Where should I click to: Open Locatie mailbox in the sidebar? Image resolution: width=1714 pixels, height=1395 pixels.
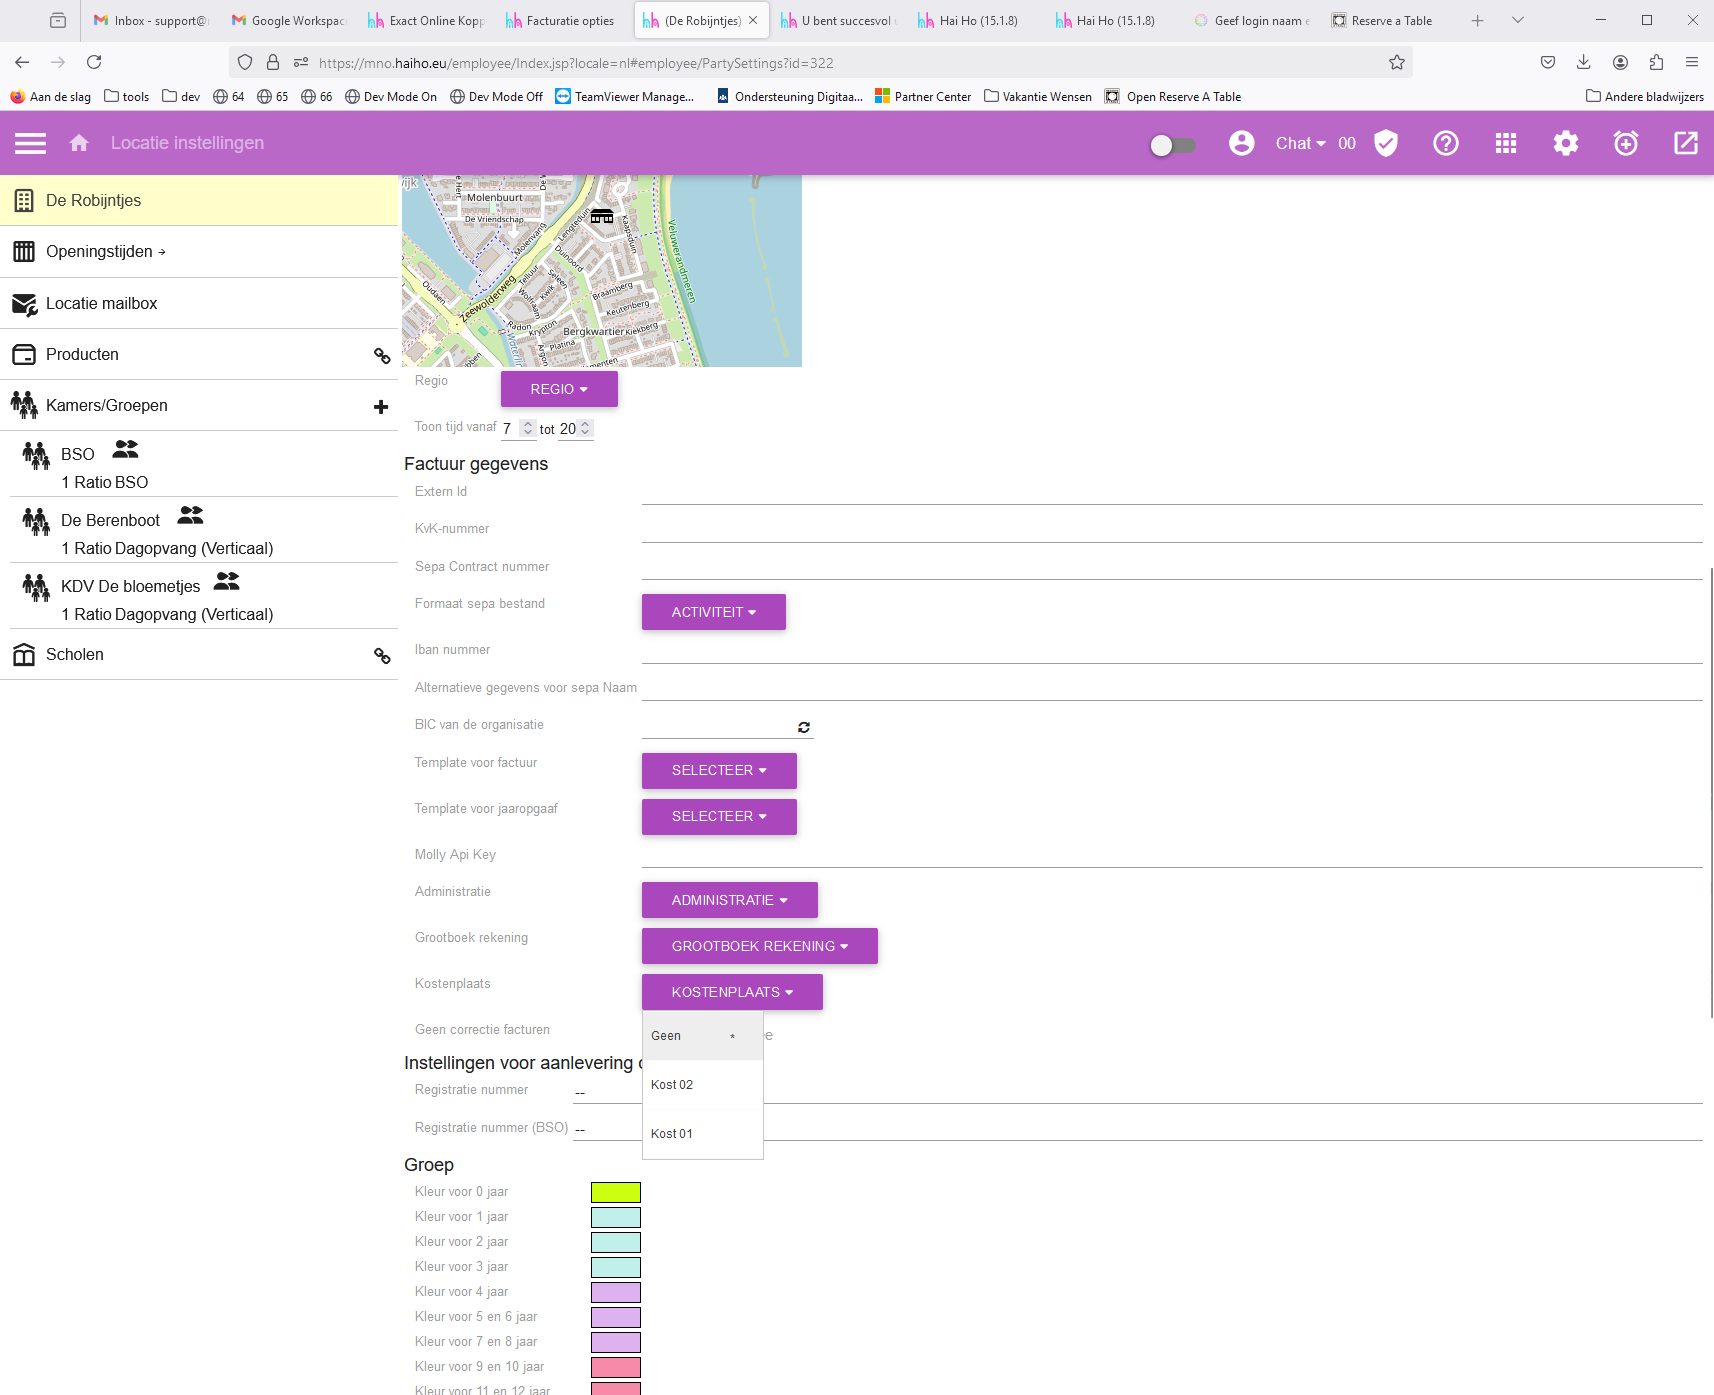pos(101,303)
